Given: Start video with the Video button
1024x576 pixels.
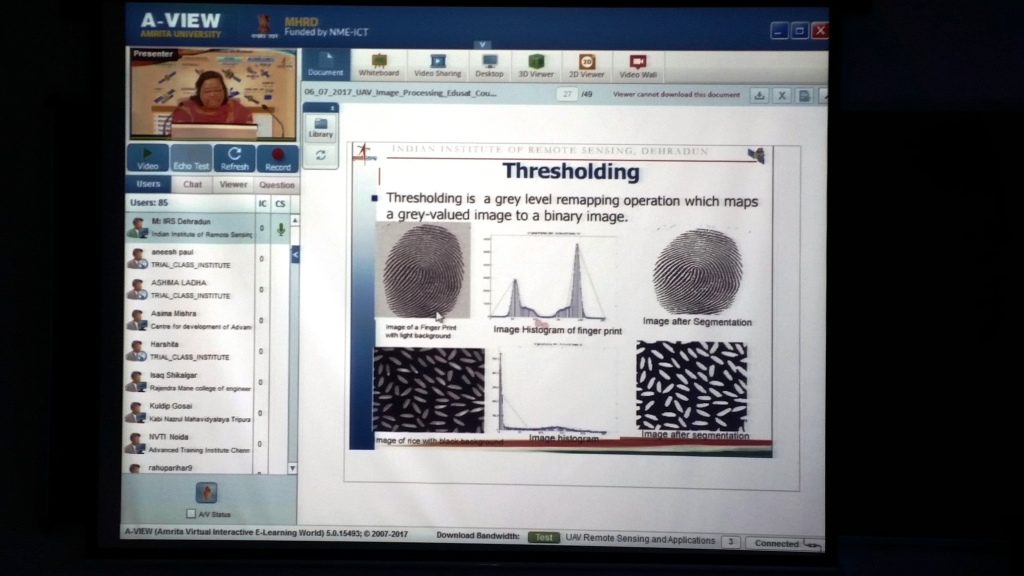Looking at the screenshot, I should (148, 159).
